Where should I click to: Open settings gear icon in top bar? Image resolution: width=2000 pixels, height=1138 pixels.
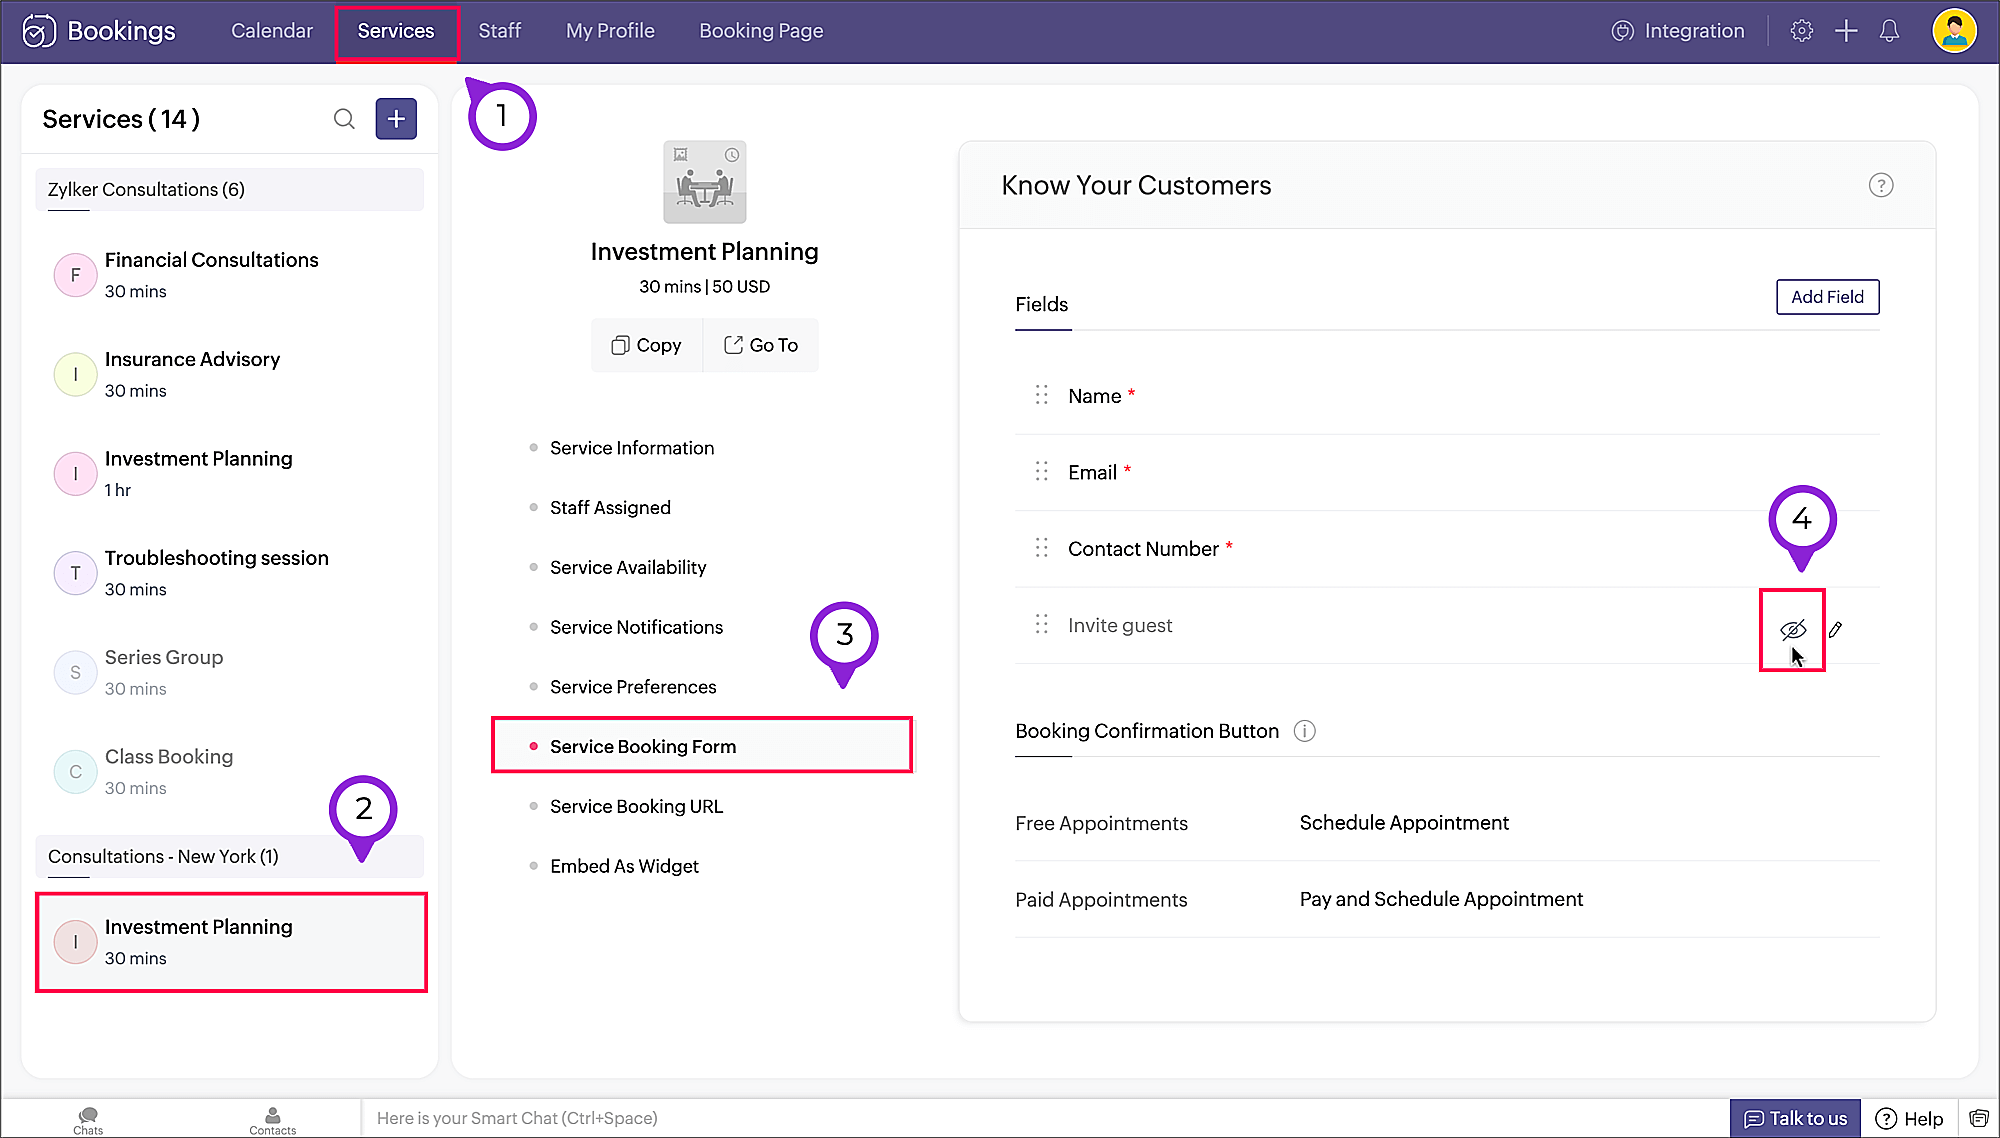[1801, 31]
